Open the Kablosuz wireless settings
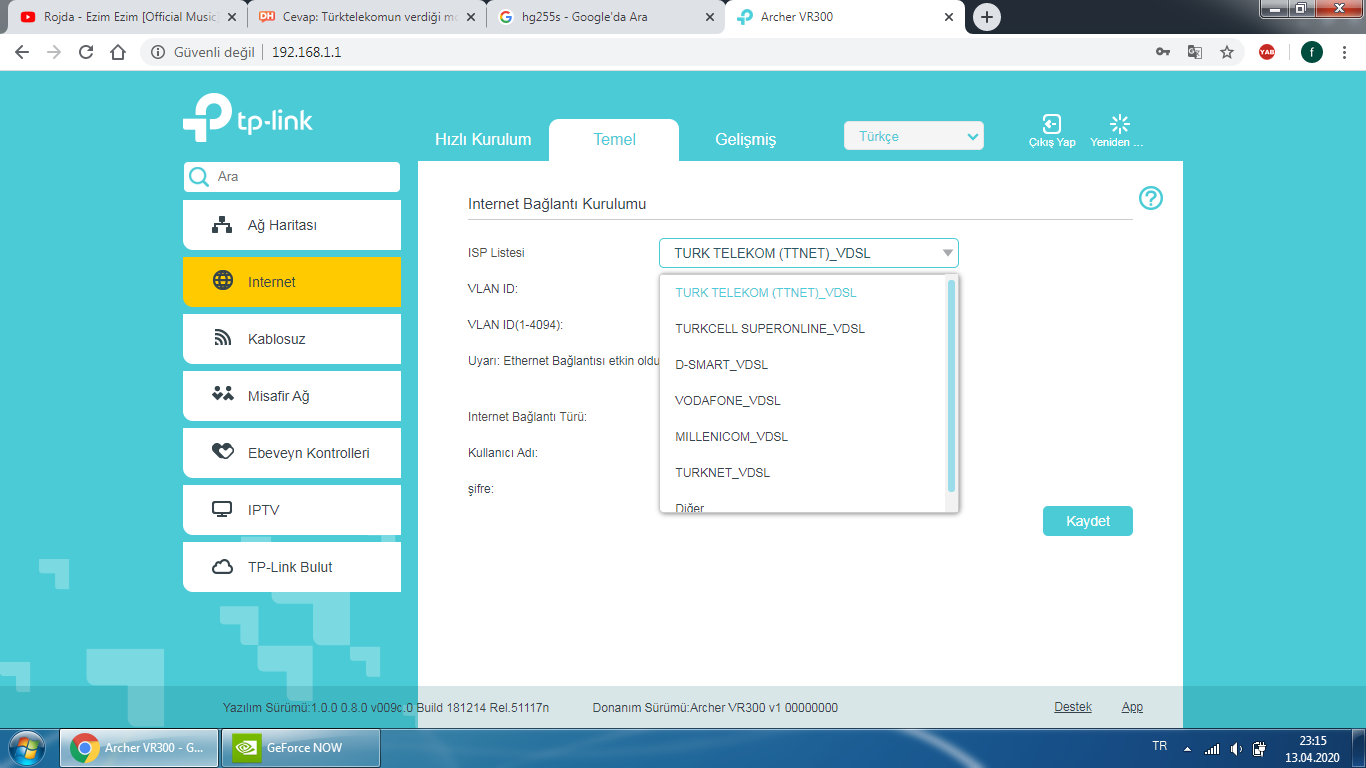The width and height of the screenshot is (1366, 768). [x=292, y=339]
